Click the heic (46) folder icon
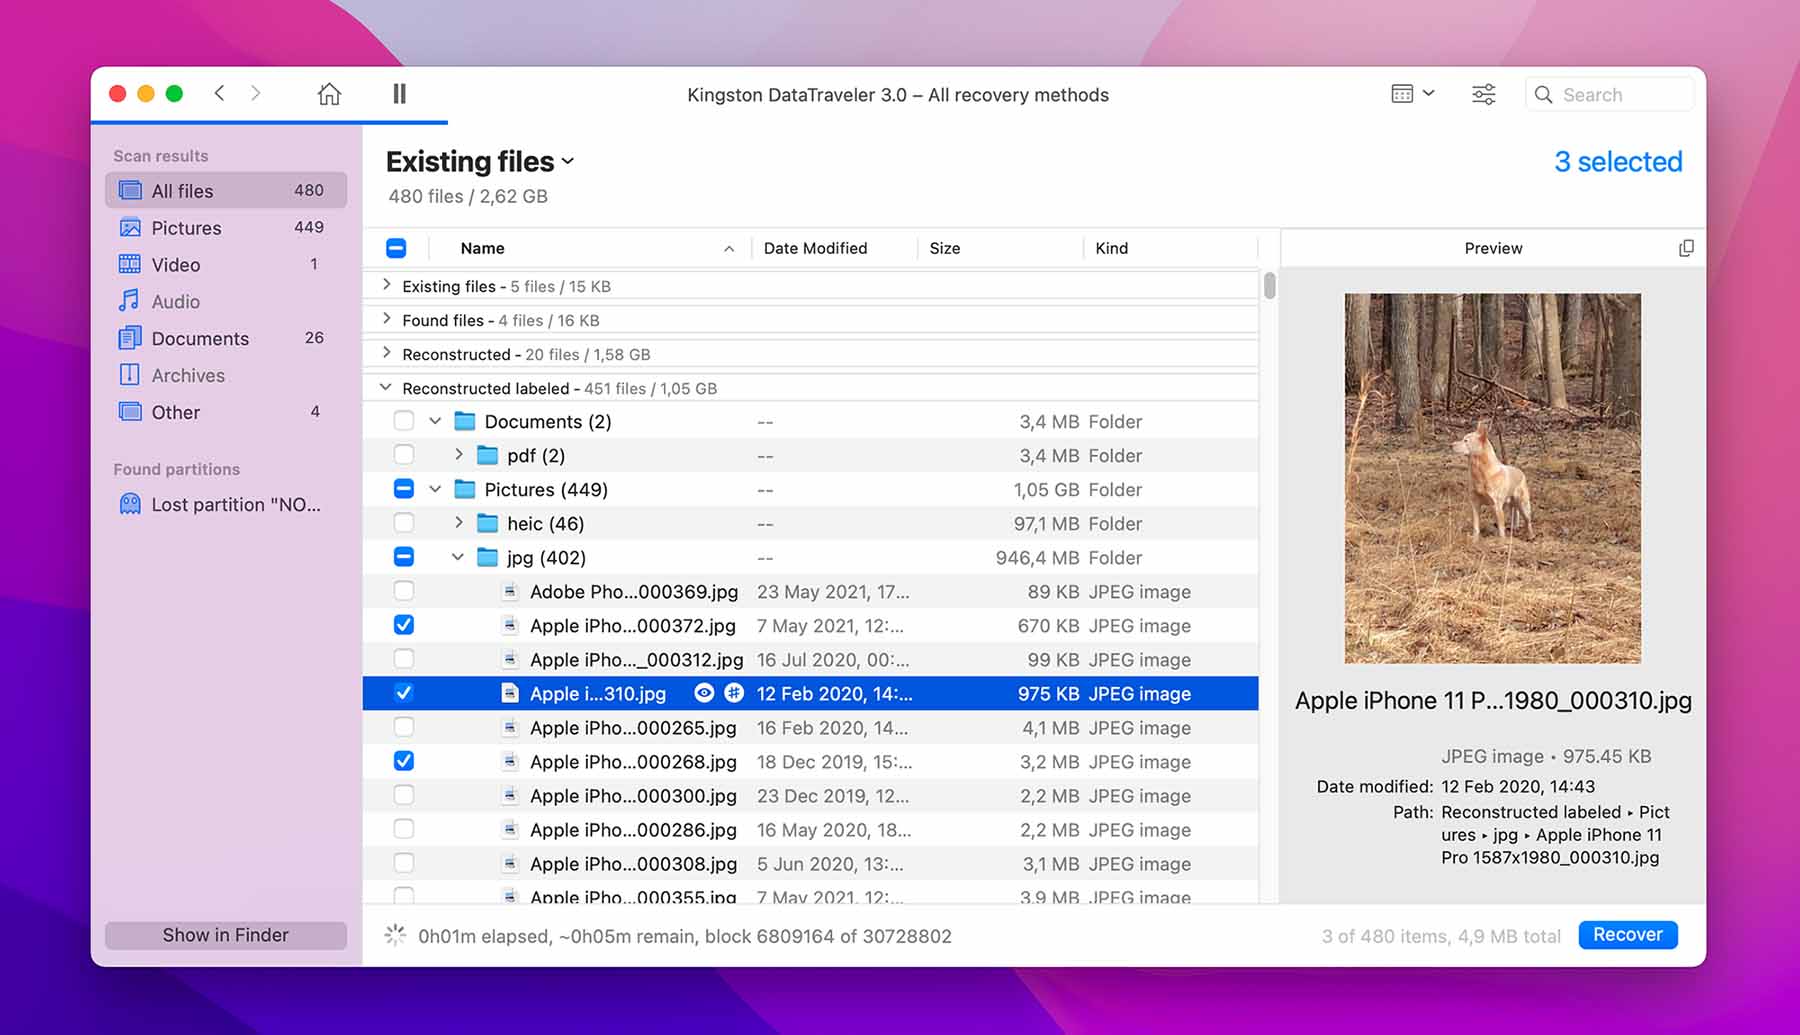Screen dimensions: 1800x1035 click(x=488, y=523)
